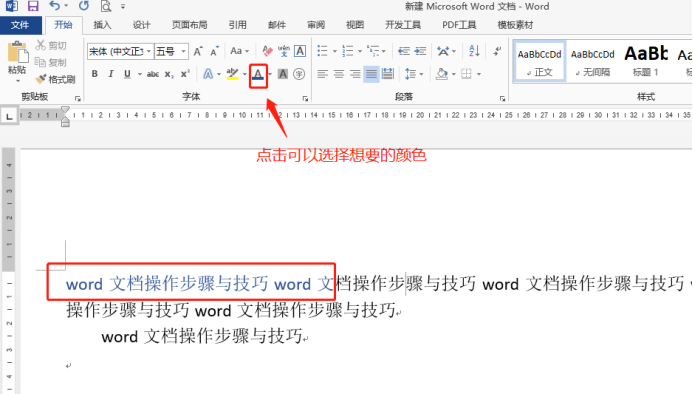693x394 pixels.
Task: Toggle superscript formatting
Action: [x=186, y=74]
